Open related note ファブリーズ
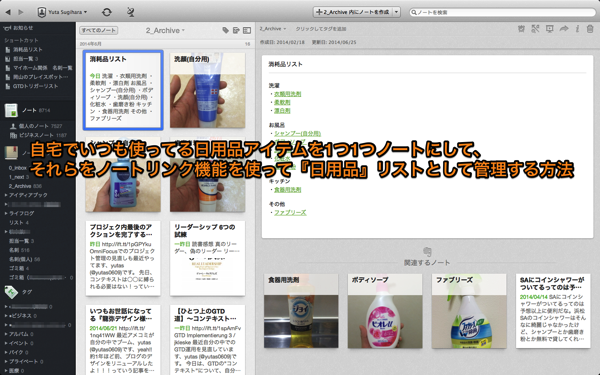Screen dimensions: 600x375 469,311
